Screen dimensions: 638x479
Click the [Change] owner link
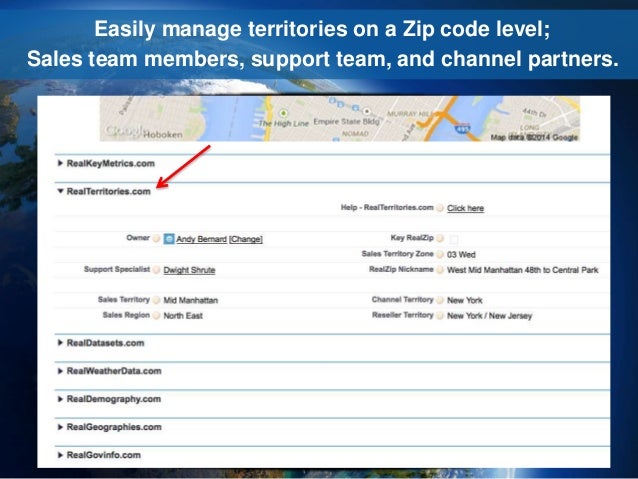click(x=246, y=239)
